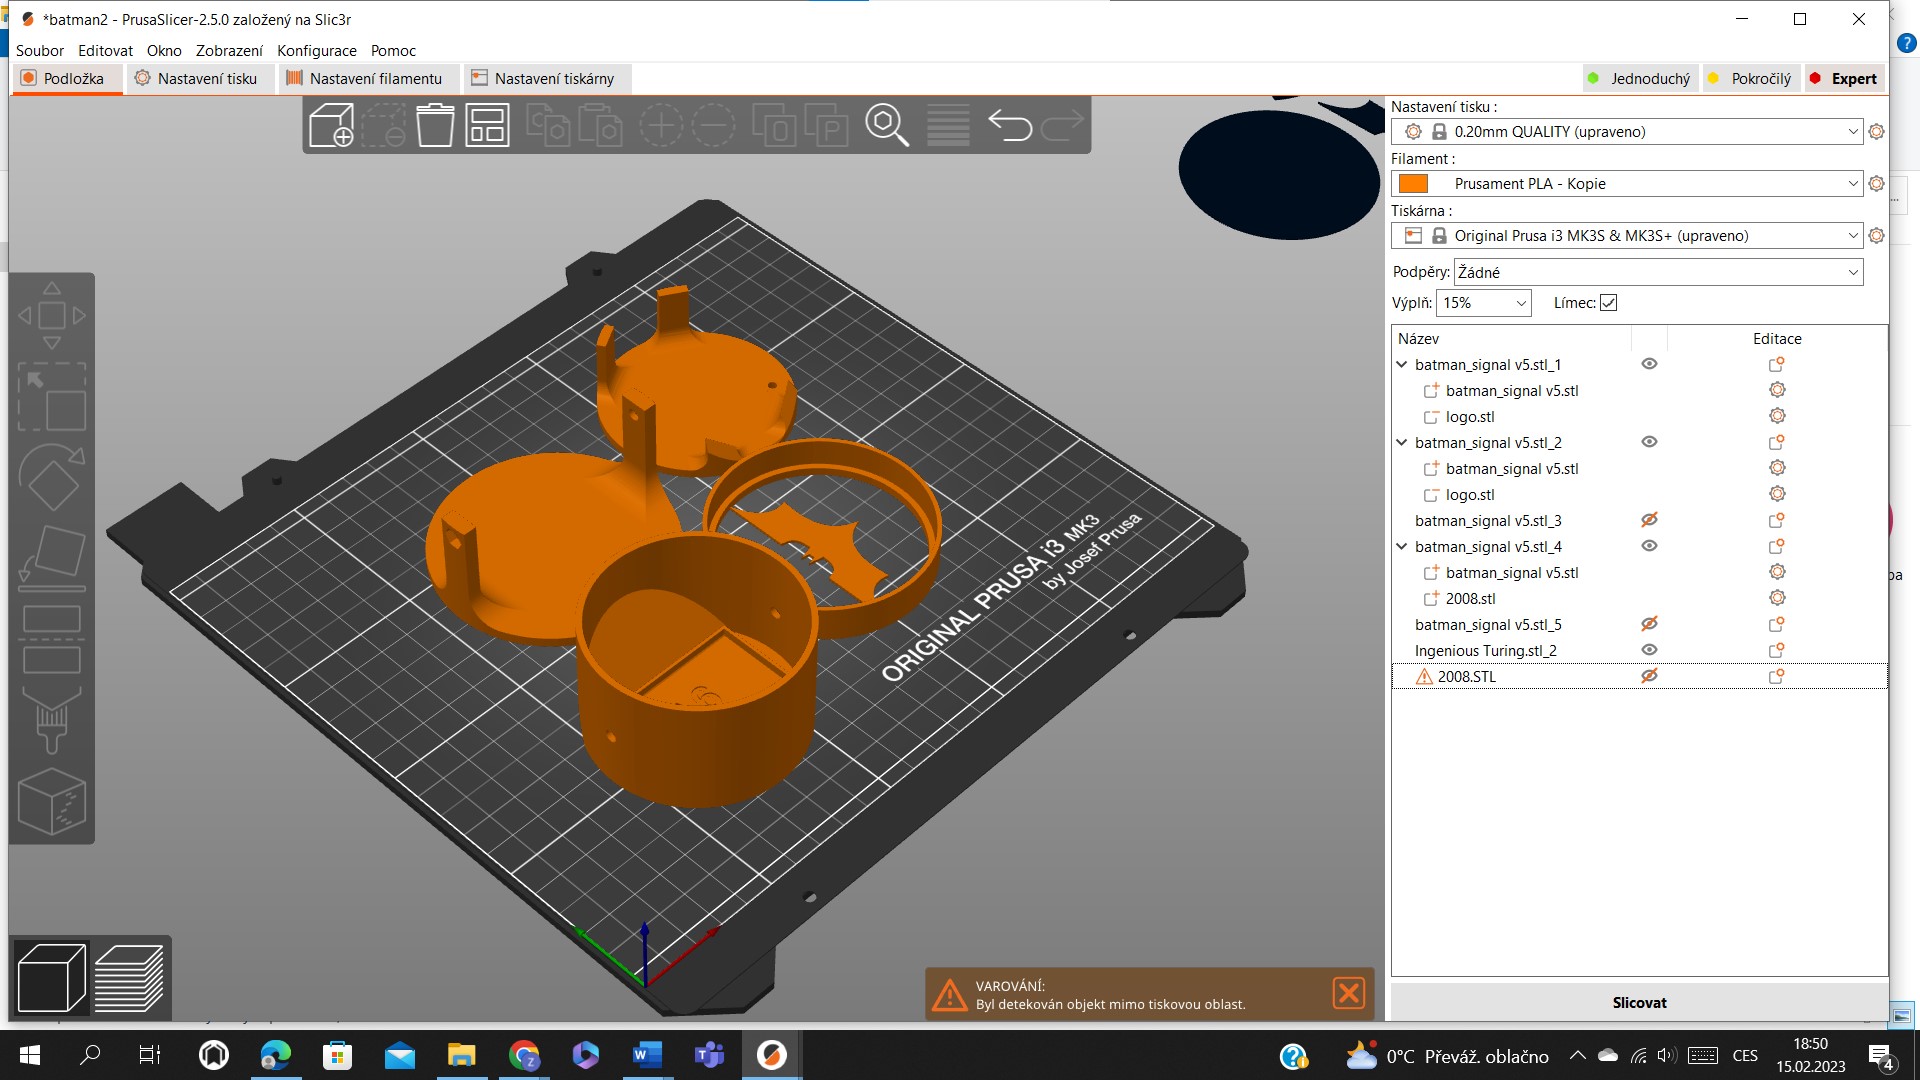The width and height of the screenshot is (1920, 1080).
Task: Click the Undo arrow in toolbar
Action: (1010, 125)
